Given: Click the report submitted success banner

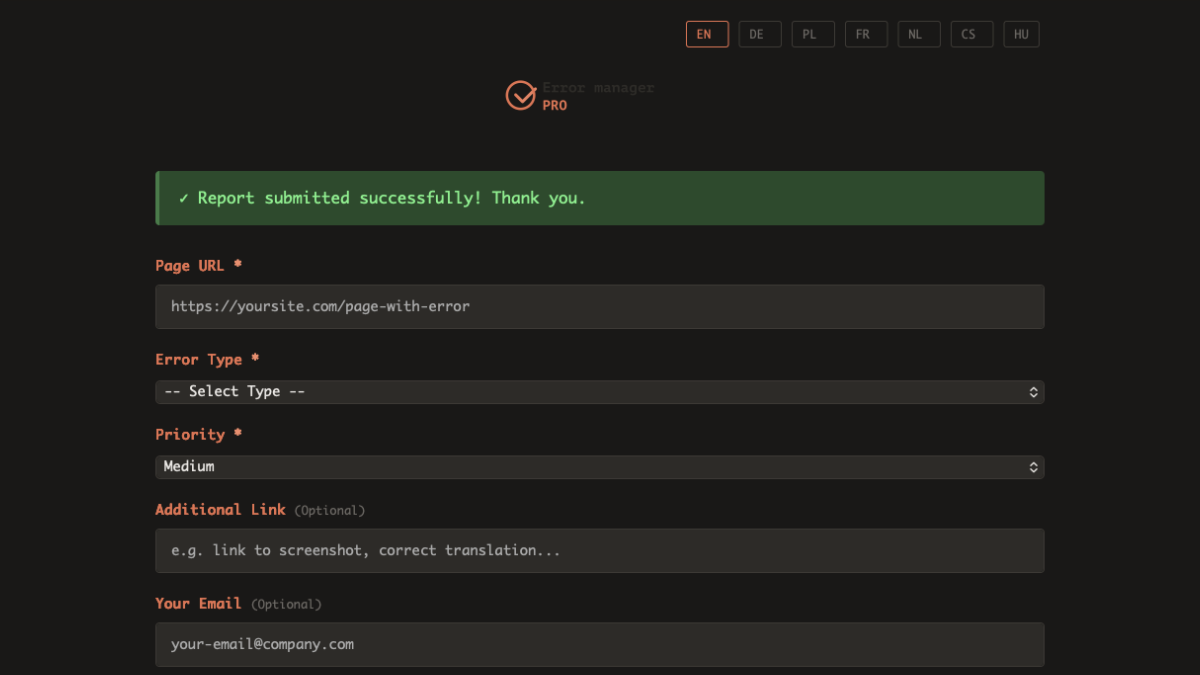Looking at the screenshot, I should tap(600, 197).
